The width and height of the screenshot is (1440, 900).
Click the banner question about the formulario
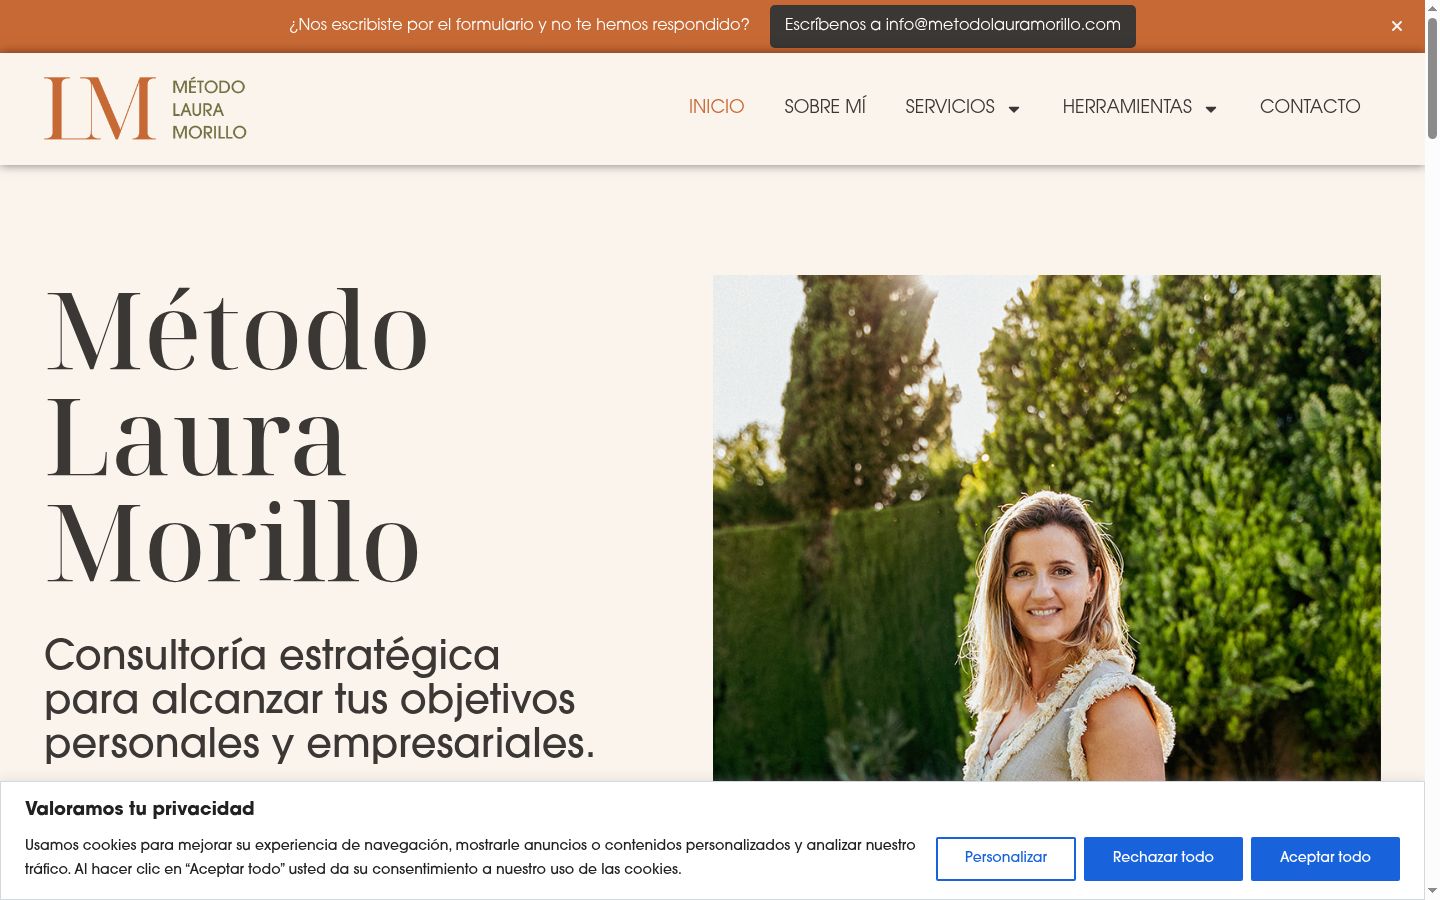coord(519,25)
